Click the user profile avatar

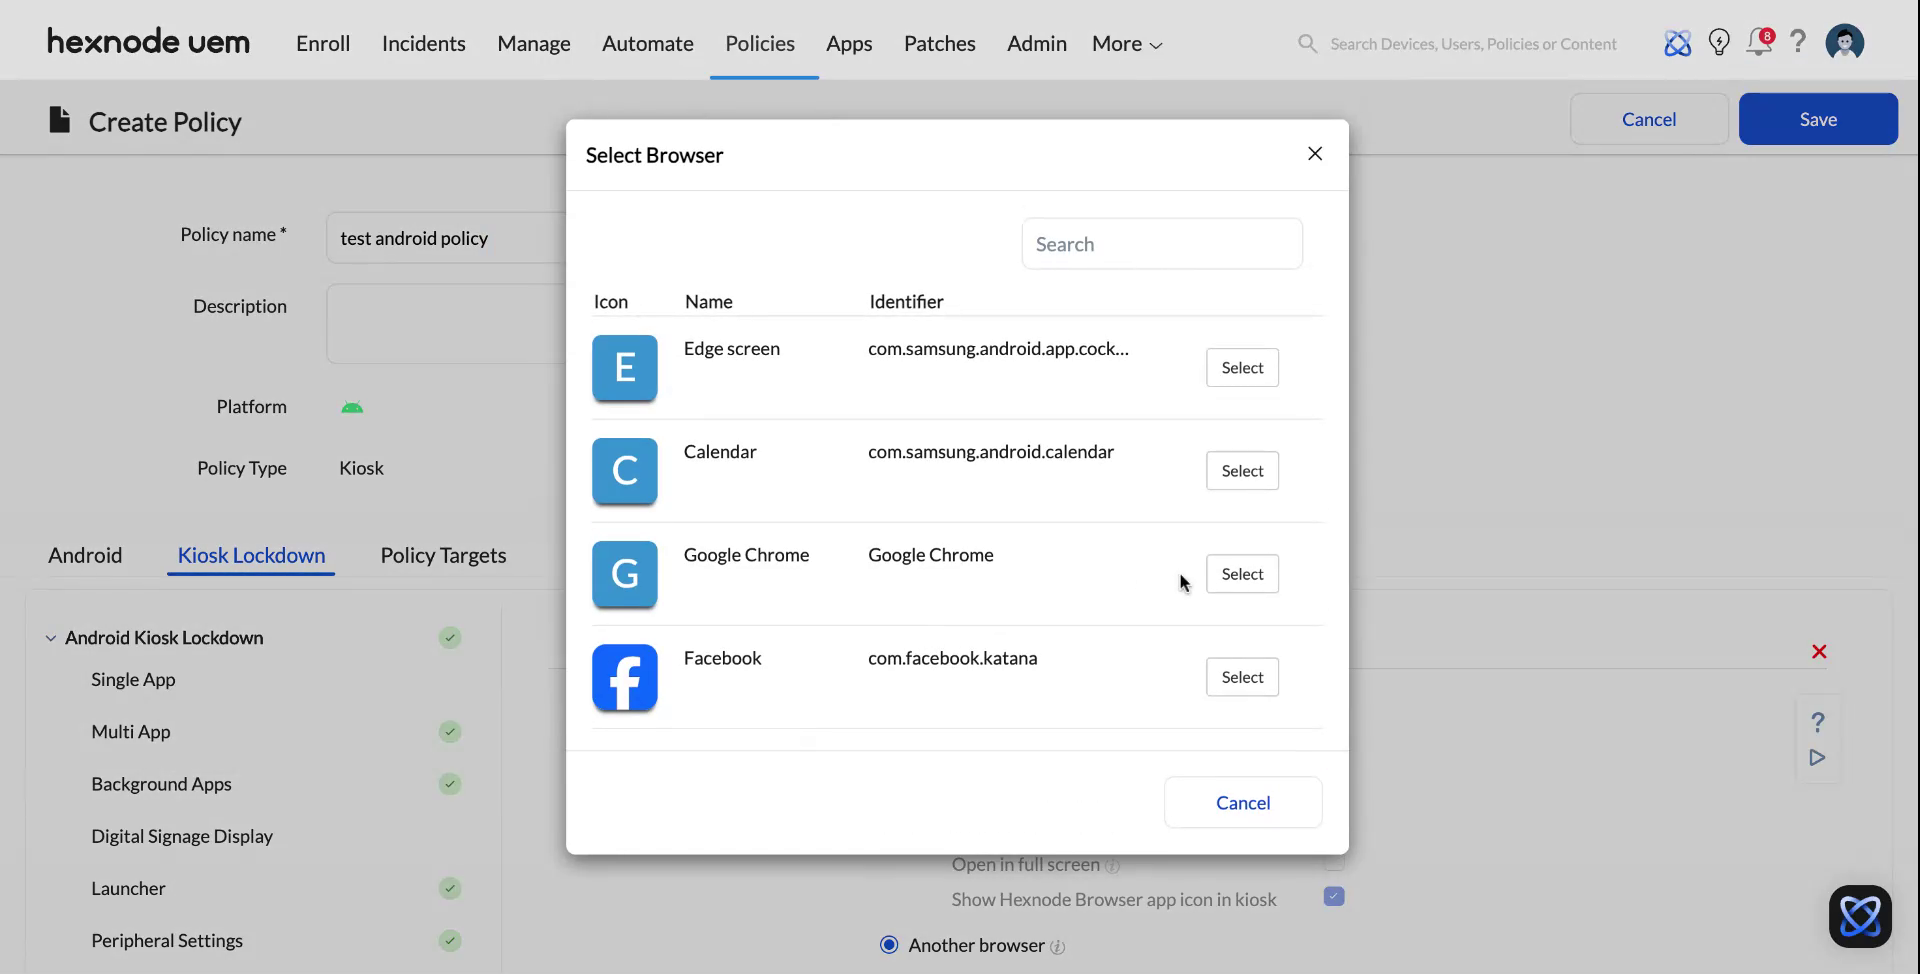click(1844, 42)
